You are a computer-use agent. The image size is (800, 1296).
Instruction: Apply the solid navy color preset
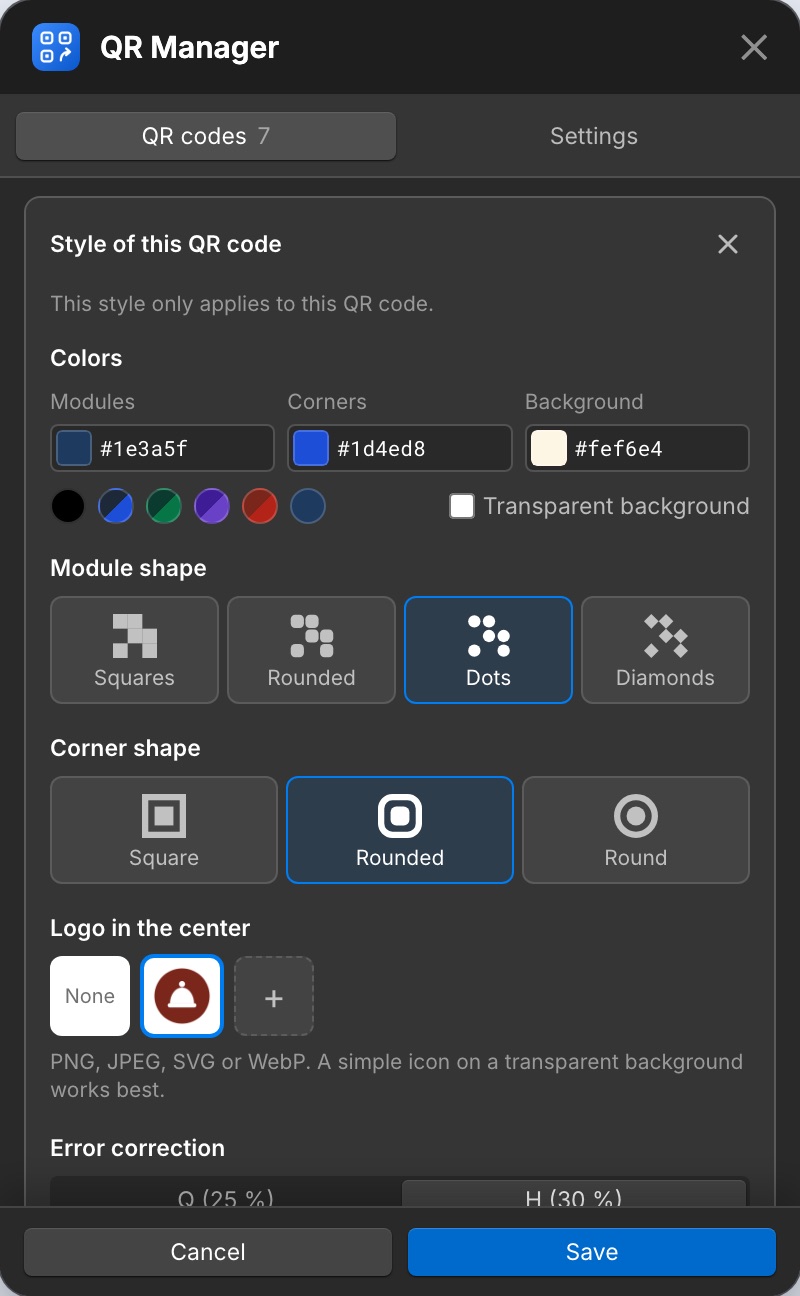pos(308,506)
